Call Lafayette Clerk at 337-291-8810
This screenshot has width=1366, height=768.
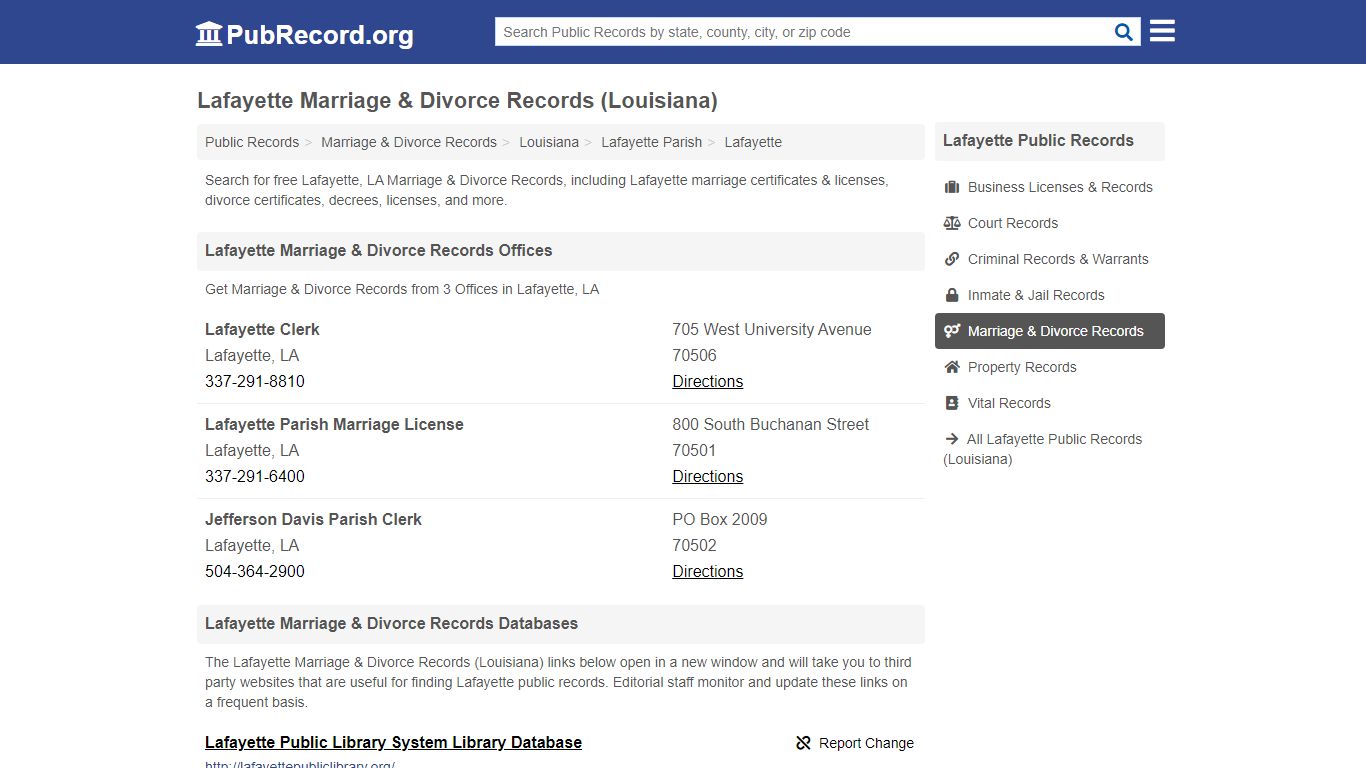click(x=255, y=381)
